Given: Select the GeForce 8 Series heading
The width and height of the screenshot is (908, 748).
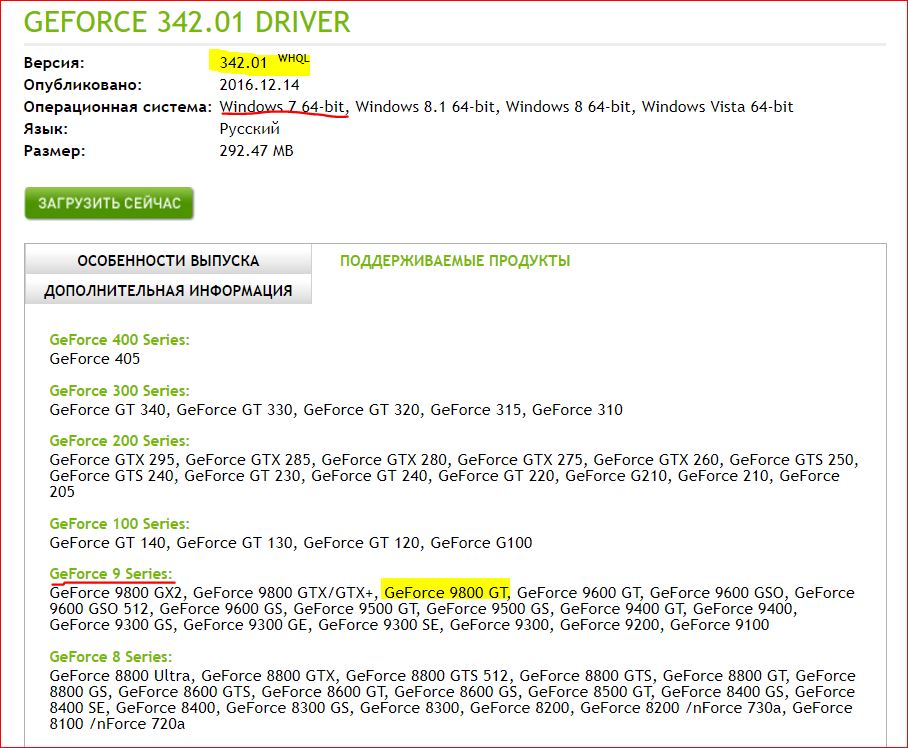Looking at the screenshot, I should tap(110, 657).
